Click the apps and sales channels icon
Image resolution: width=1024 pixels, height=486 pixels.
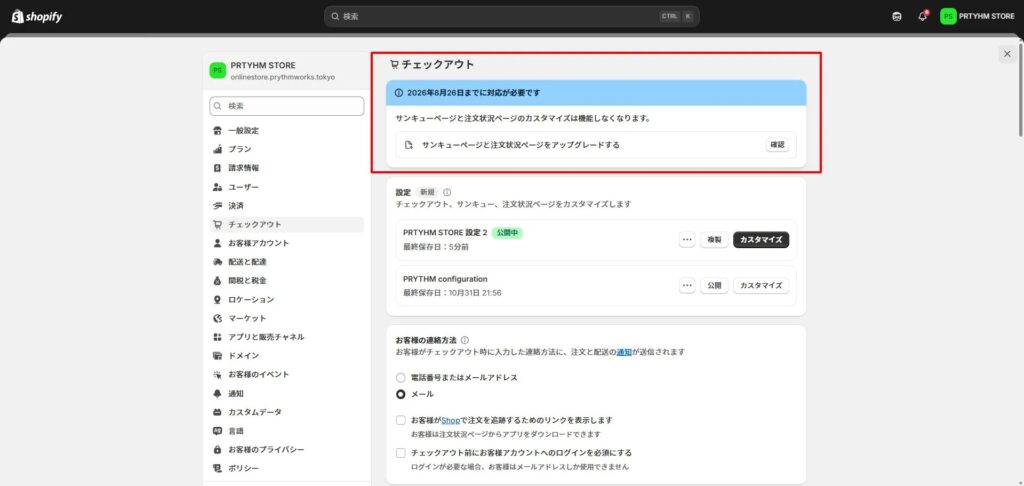coord(217,337)
